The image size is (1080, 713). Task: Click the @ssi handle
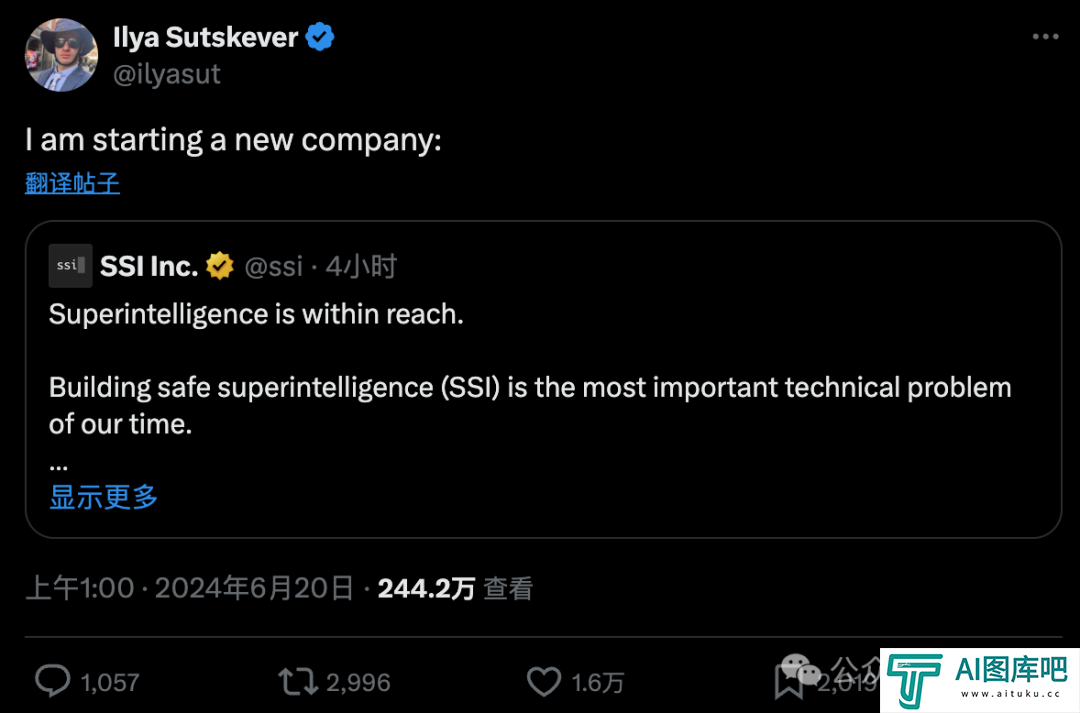[273, 266]
